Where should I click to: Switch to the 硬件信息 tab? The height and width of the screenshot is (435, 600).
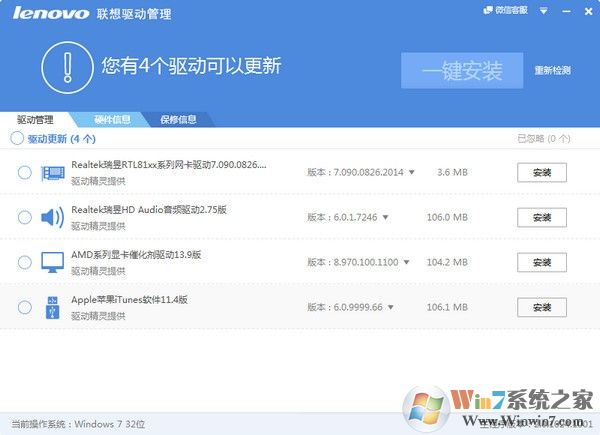(x=112, y=120)
